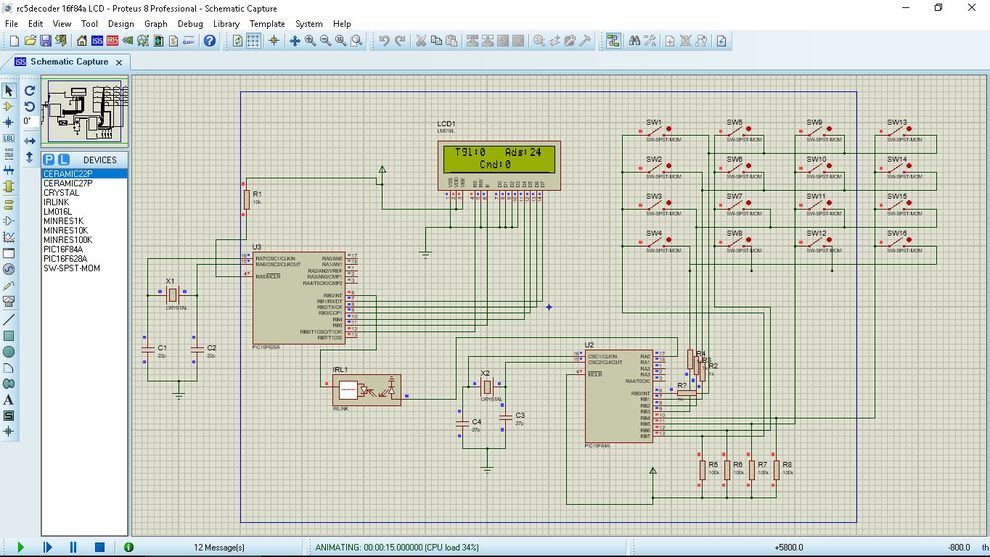Cut selection with the scissors icon
This screenshot has width=990, height=557.
(421, 41)
